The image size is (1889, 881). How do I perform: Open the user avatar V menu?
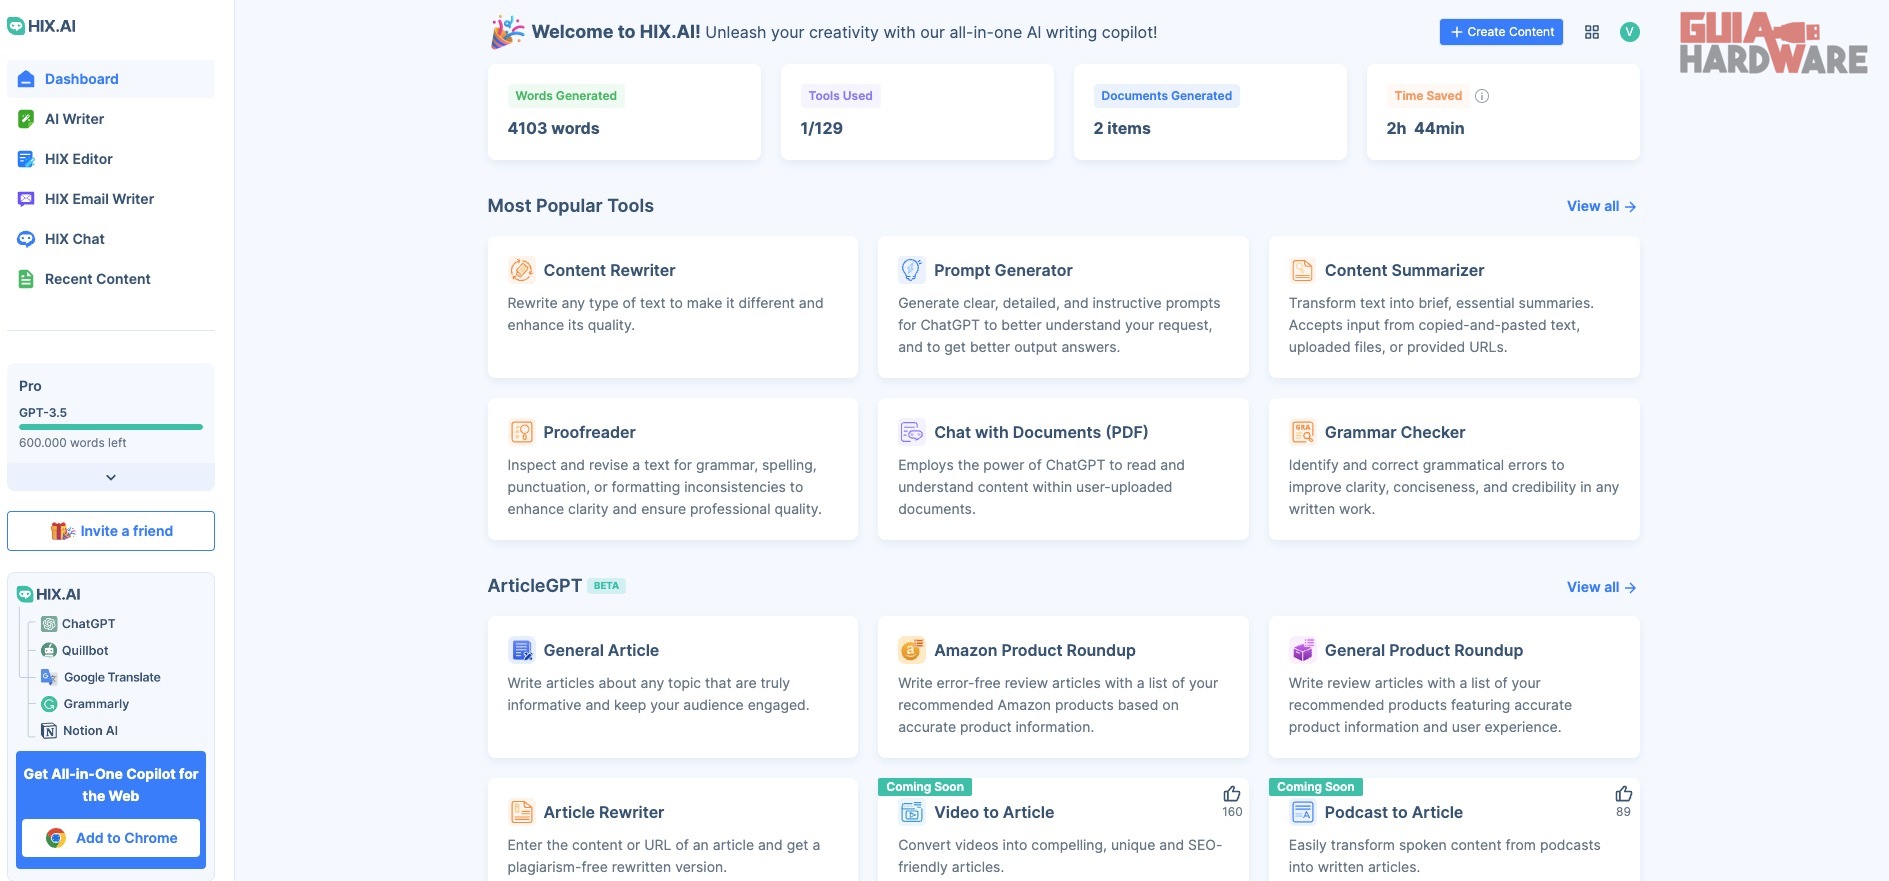(1630, 32)
